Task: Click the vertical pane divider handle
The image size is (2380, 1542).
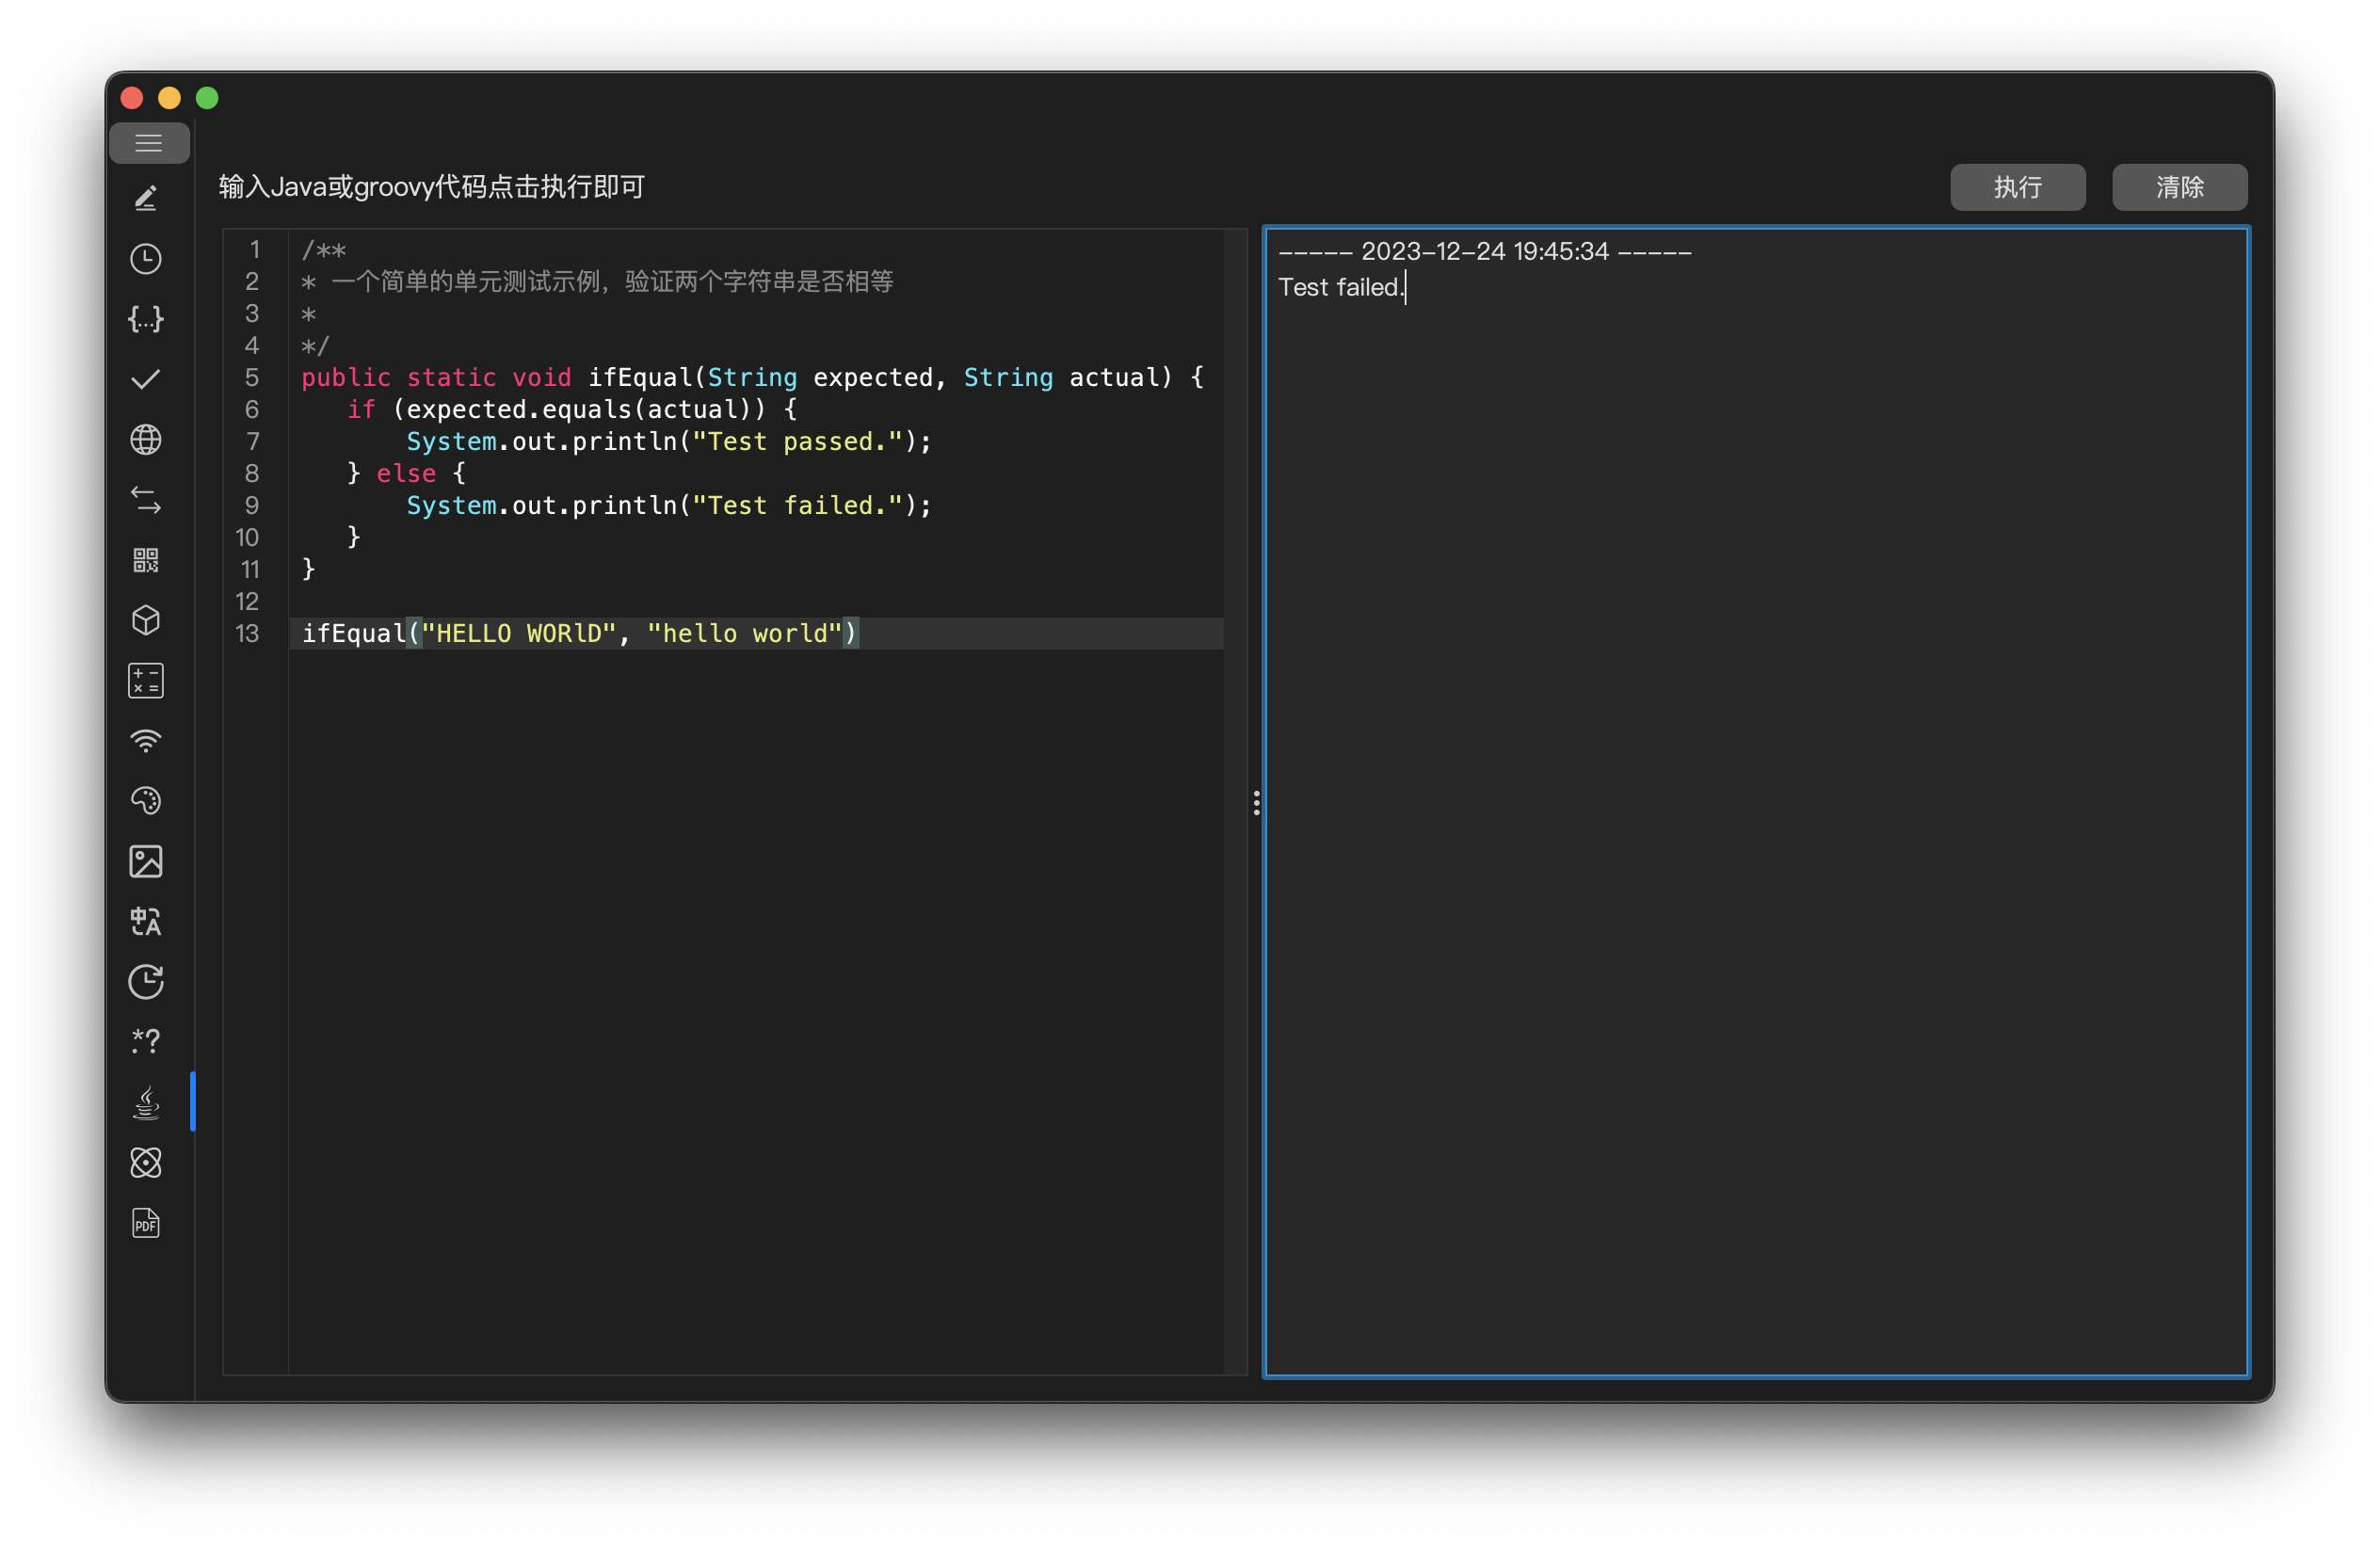Action: pyautogui.click(x=1256, y=803)
